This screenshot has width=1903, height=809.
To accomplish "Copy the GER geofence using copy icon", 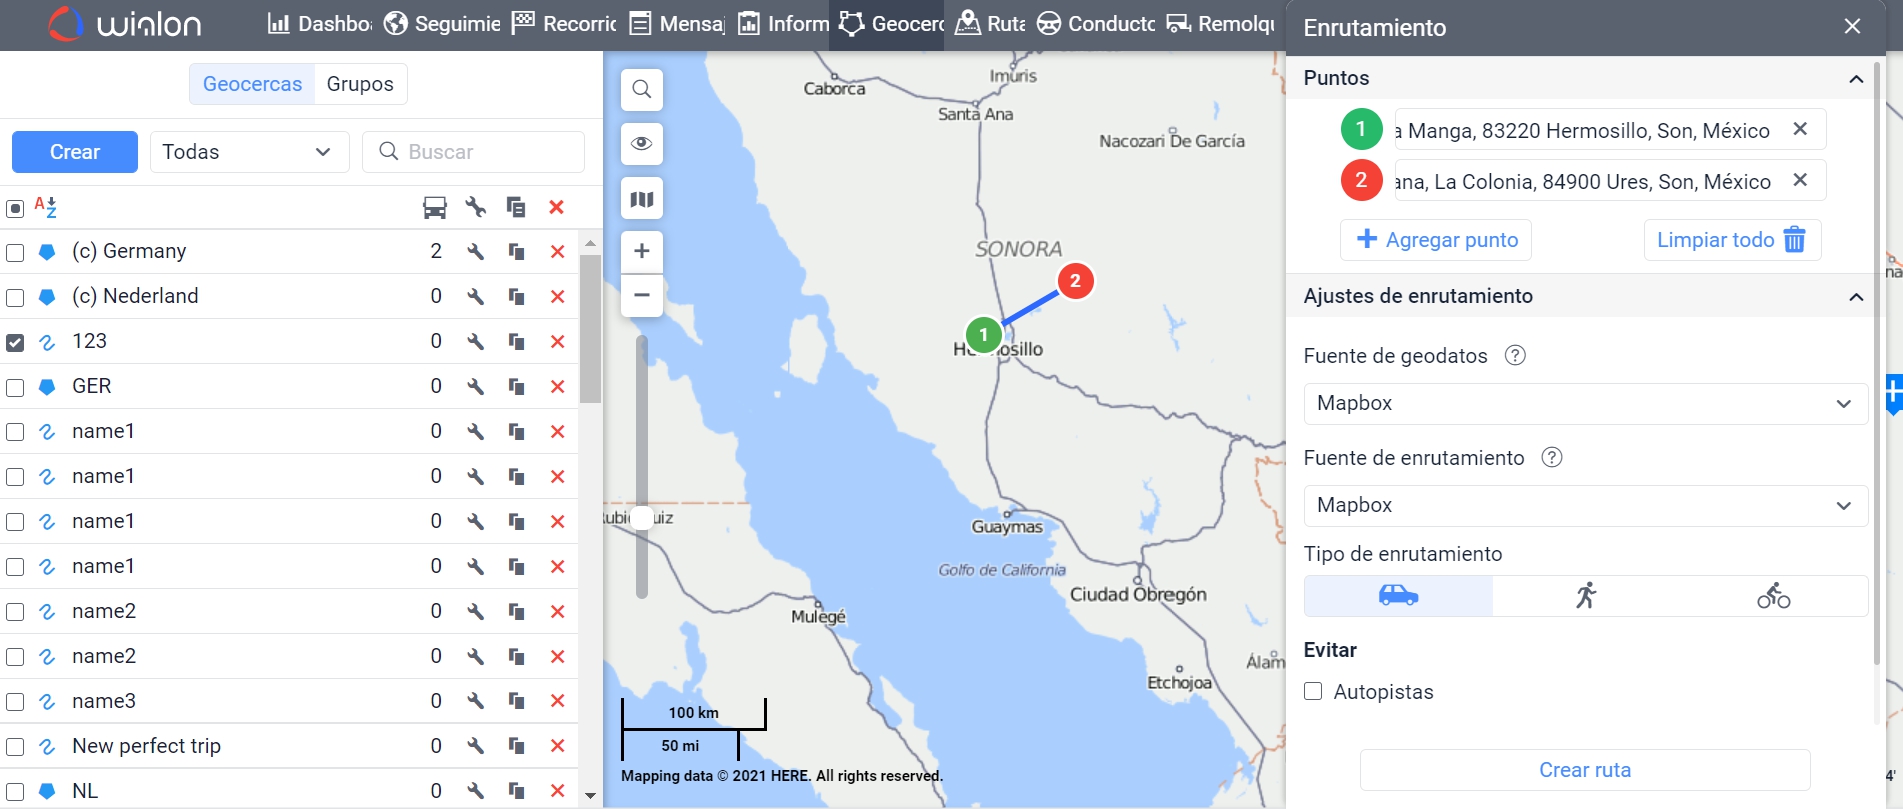I will click(x=516, y=387).
